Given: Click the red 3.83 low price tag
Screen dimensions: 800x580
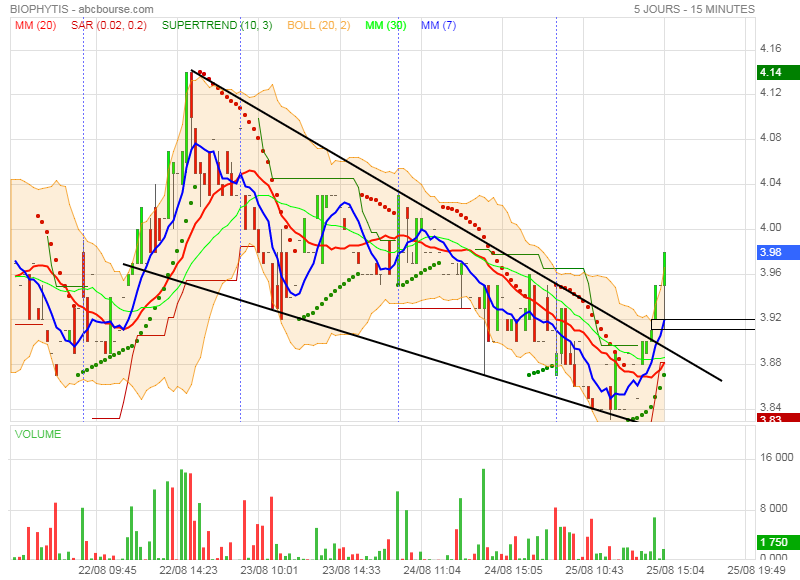Looking at the screenshot, I should 779,418.
